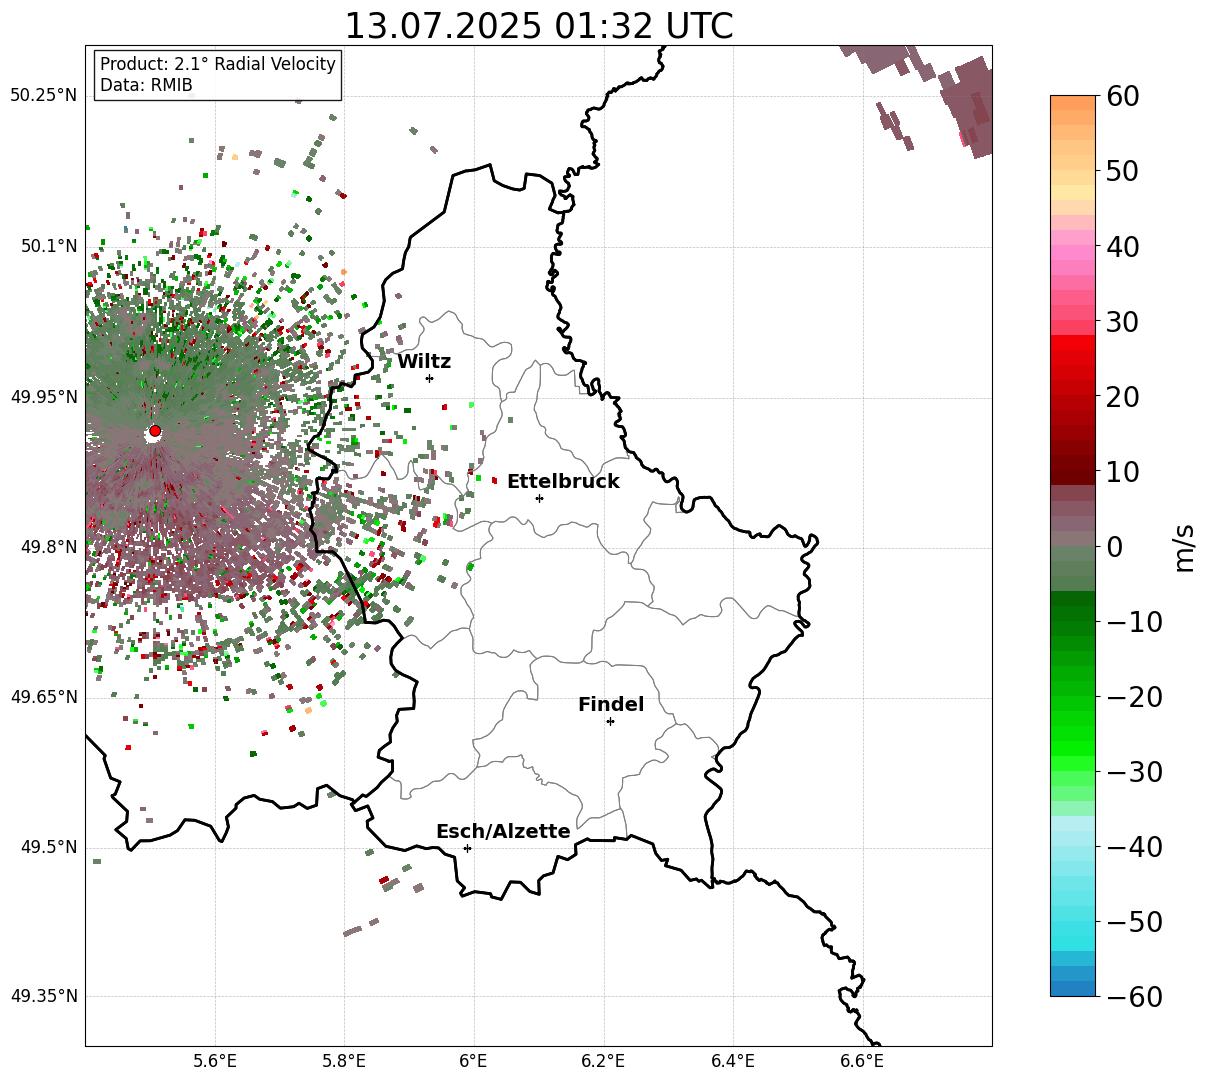The height and width of the screenshot is (1081, 1207).
Task: Select the Wiltz city label
Action: (x=424, y=362)
